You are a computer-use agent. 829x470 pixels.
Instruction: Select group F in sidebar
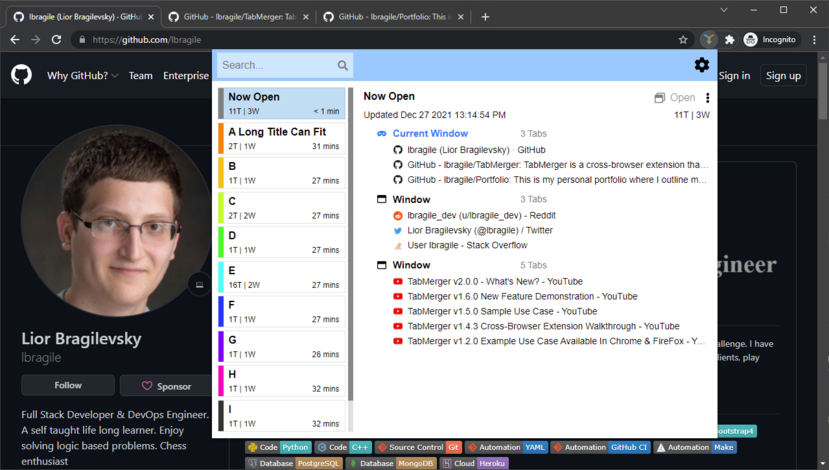282,311
